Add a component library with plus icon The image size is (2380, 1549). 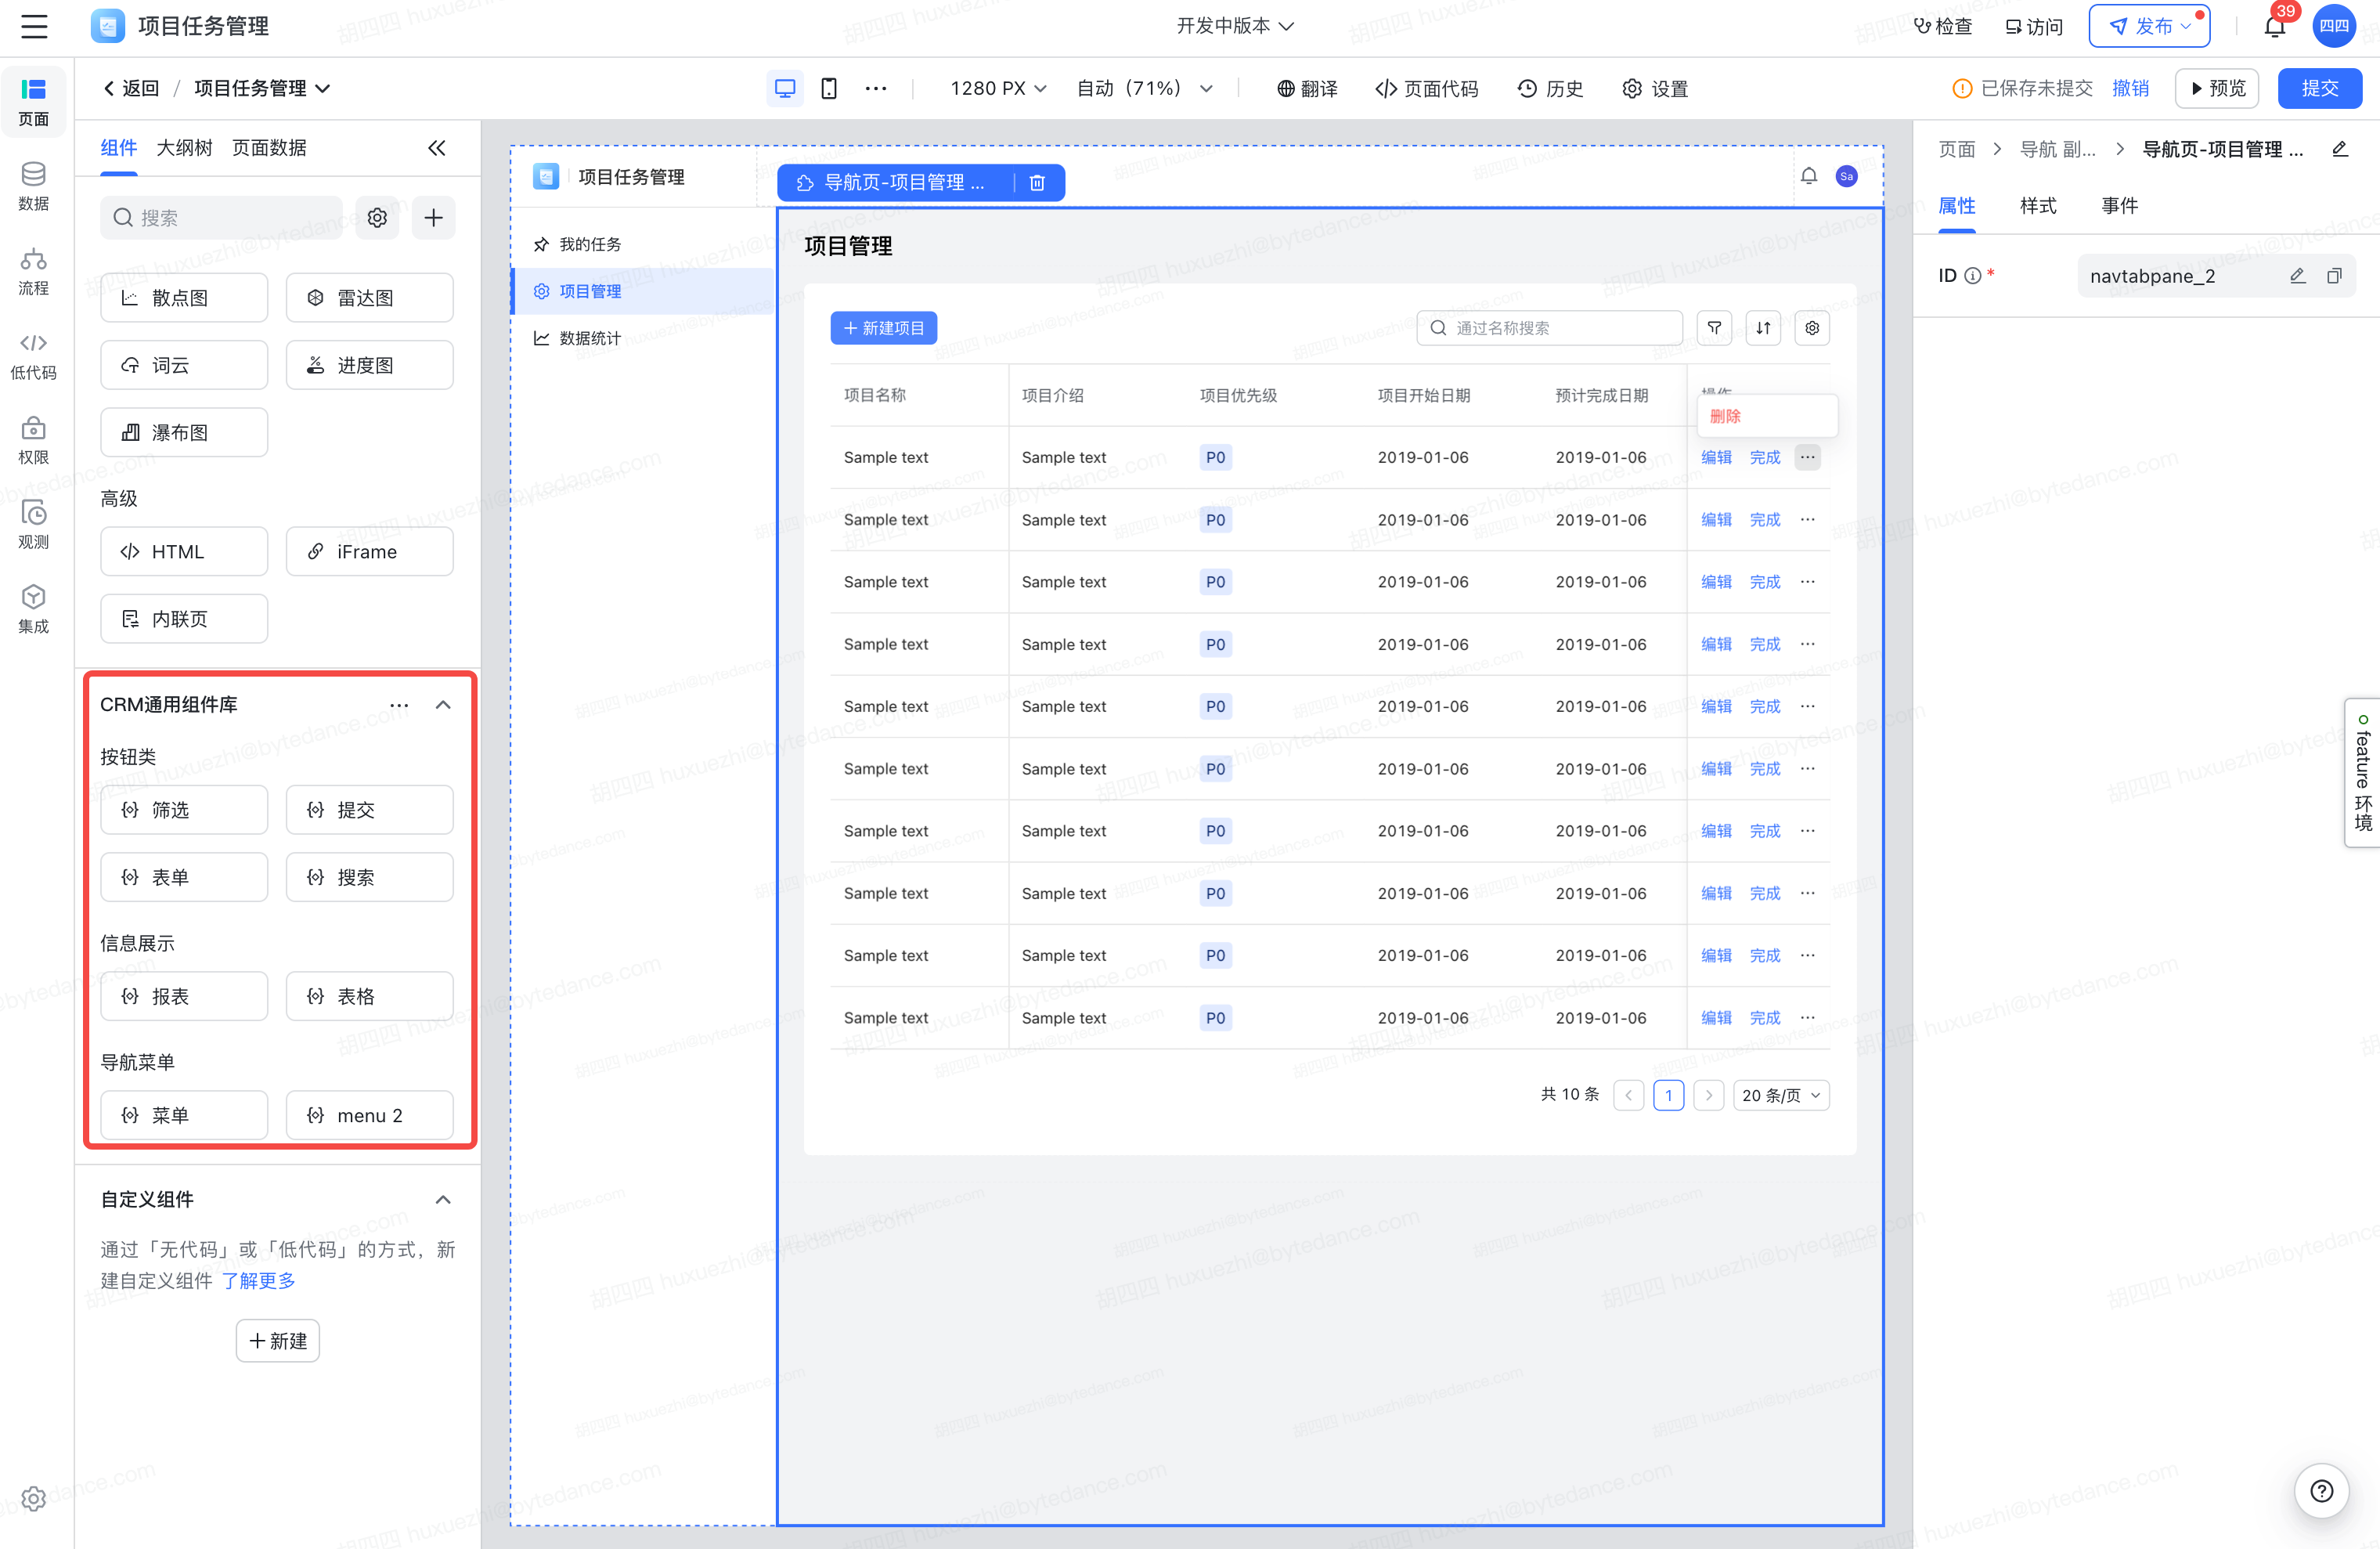[x=433, y=217]
